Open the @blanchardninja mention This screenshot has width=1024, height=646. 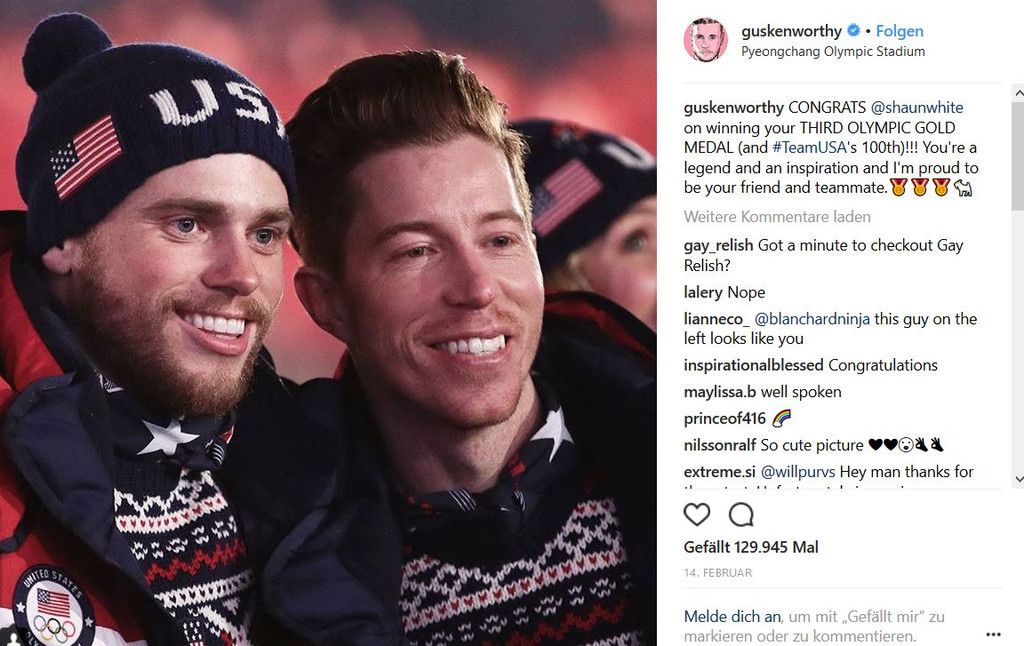(x=812, y=319)
